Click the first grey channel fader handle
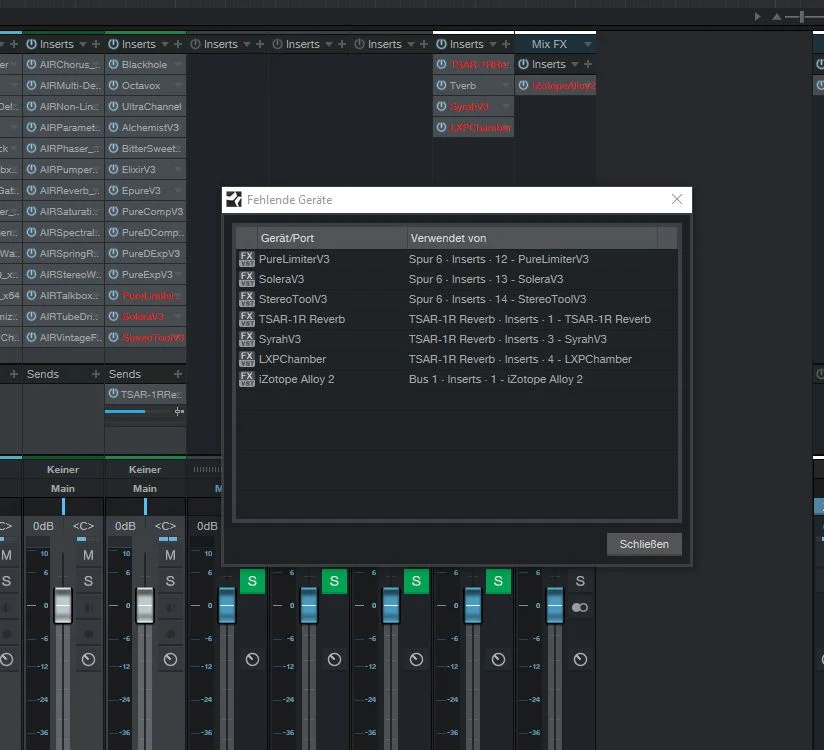 tap(63, 605)
